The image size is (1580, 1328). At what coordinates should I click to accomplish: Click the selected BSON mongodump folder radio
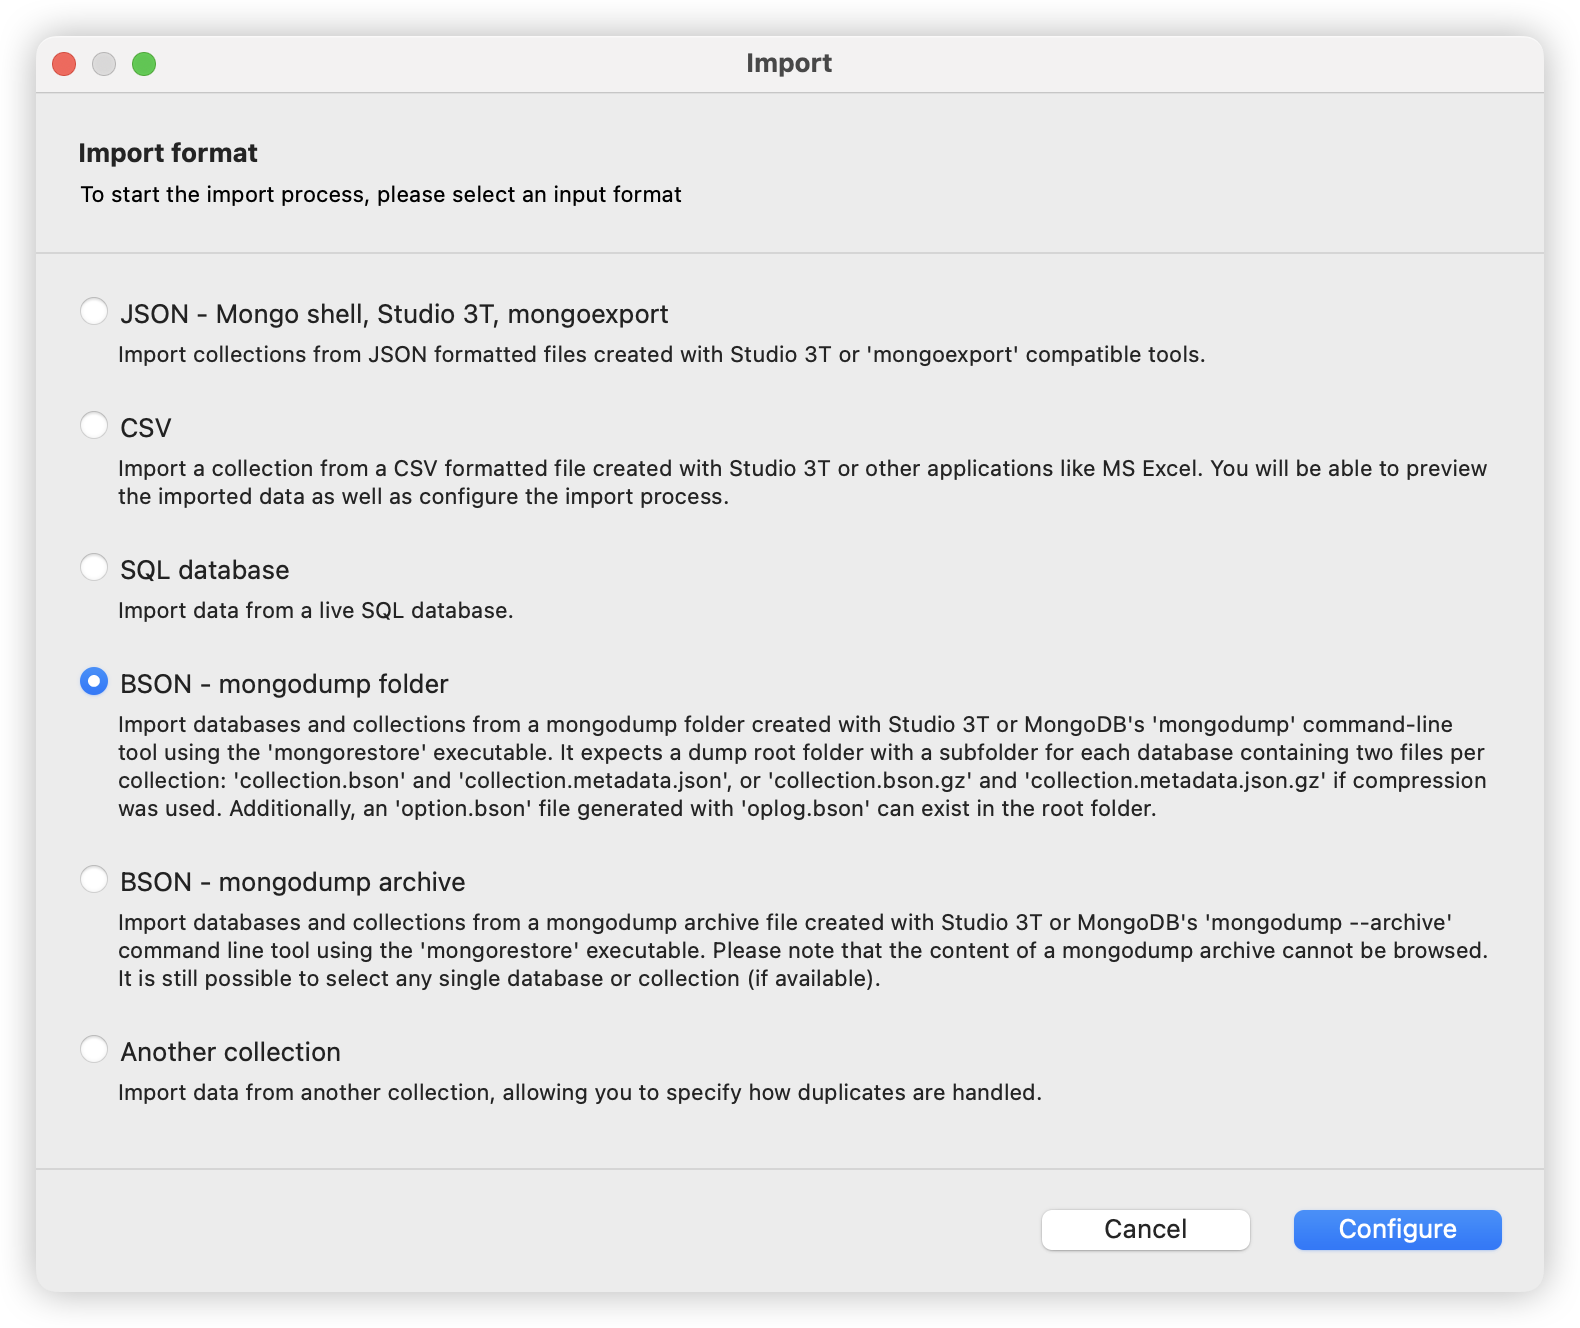tap(94, 681)
